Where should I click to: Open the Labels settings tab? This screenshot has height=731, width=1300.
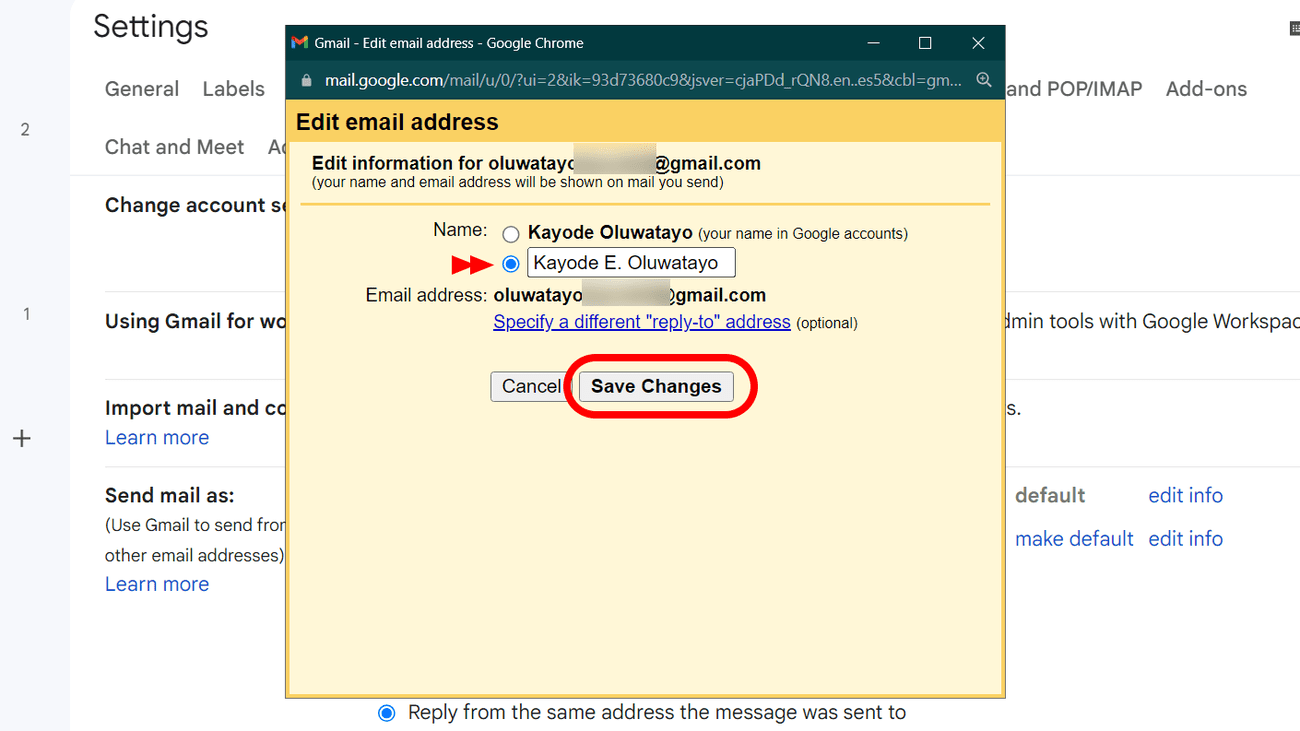tap(233, 89)
